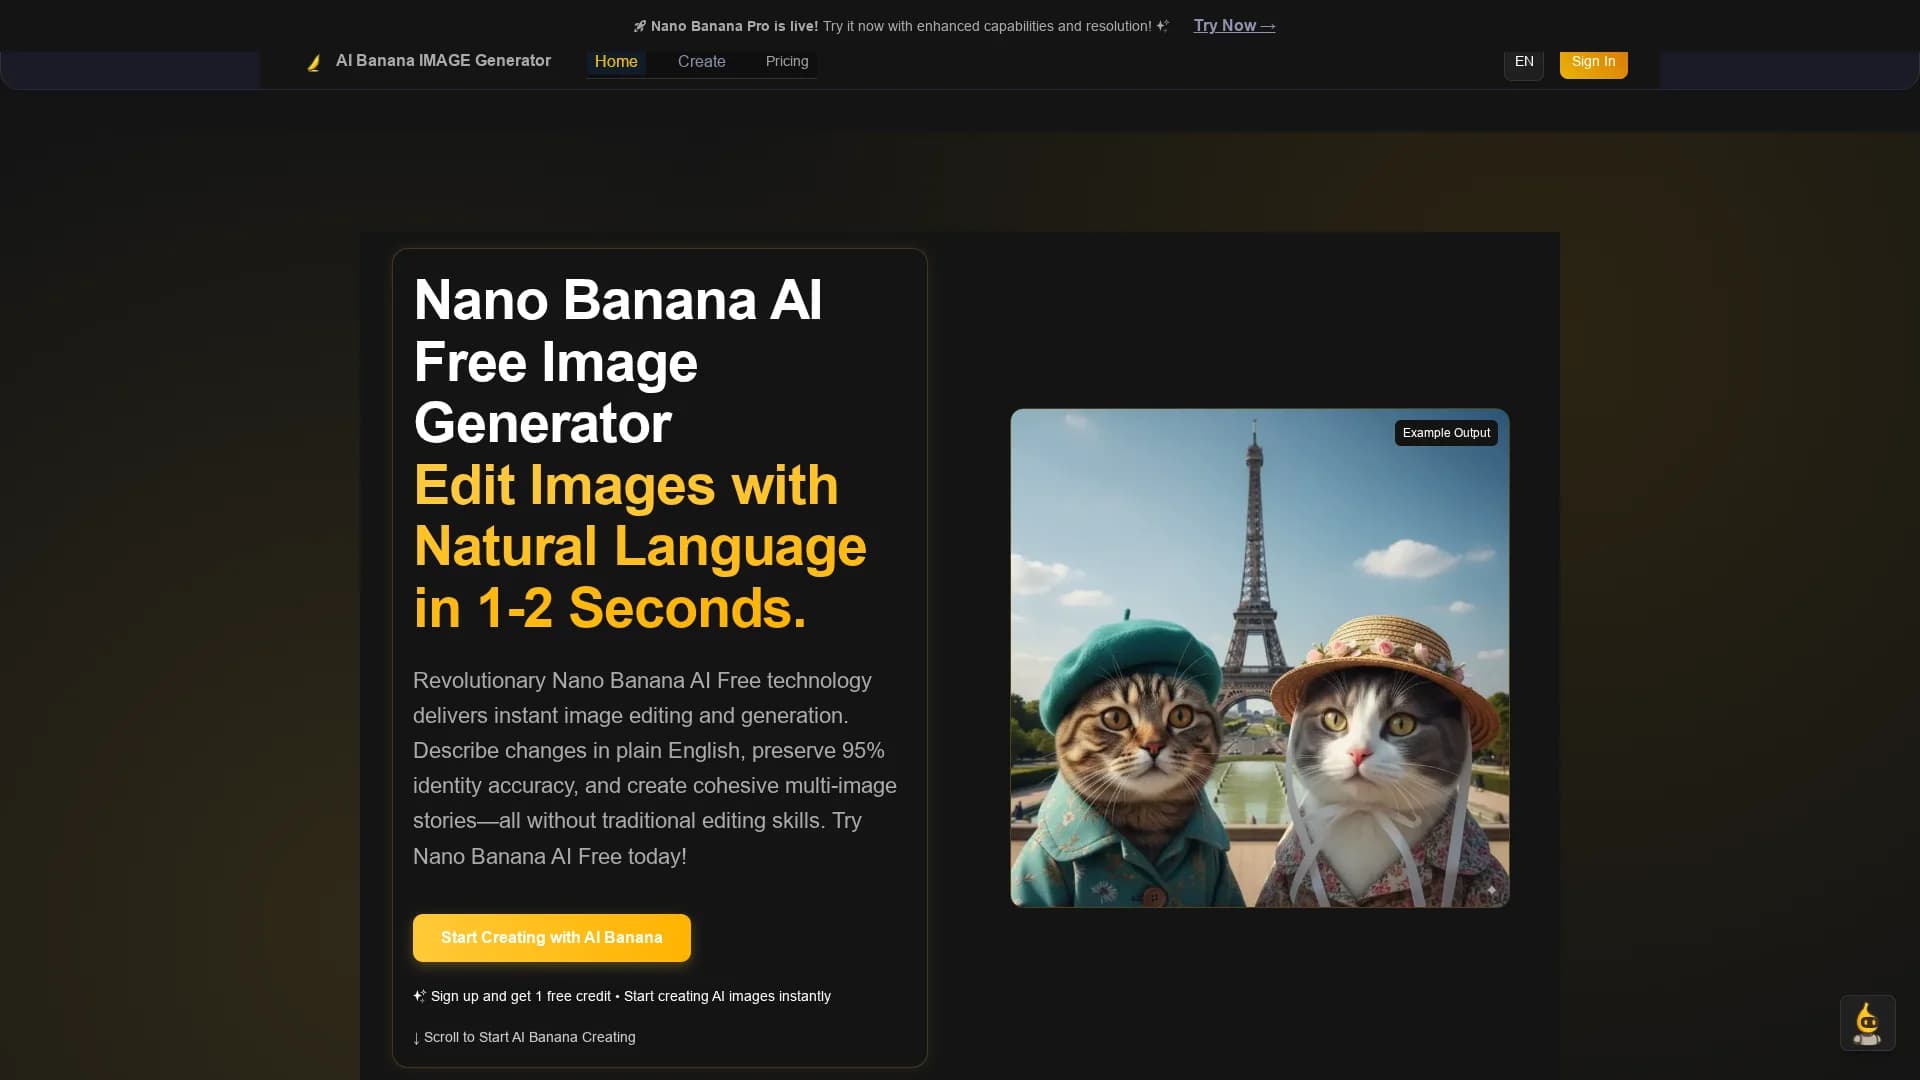The height and width of the screenshot is (1080, 1920).
Task: Click the banana logo icon in the header
Action: coord(314,63)
